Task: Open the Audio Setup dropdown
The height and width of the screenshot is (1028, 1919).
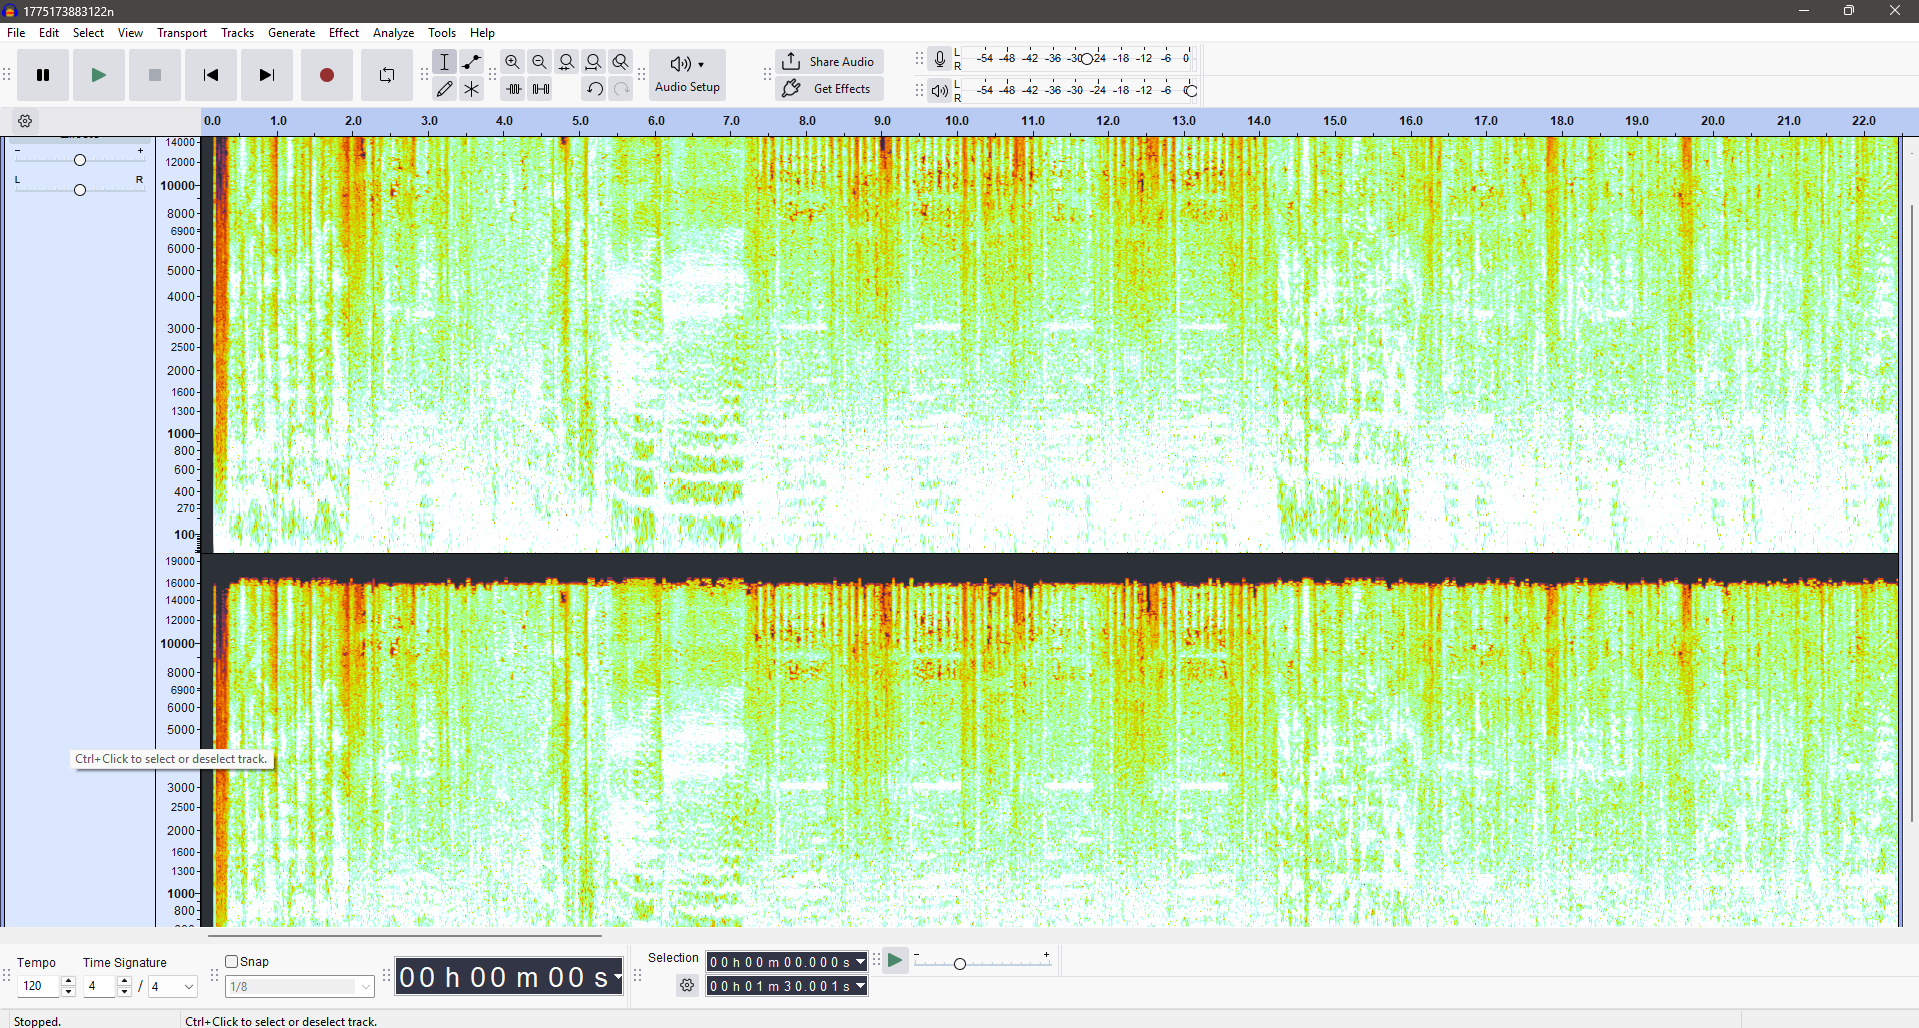Action: 687,75
